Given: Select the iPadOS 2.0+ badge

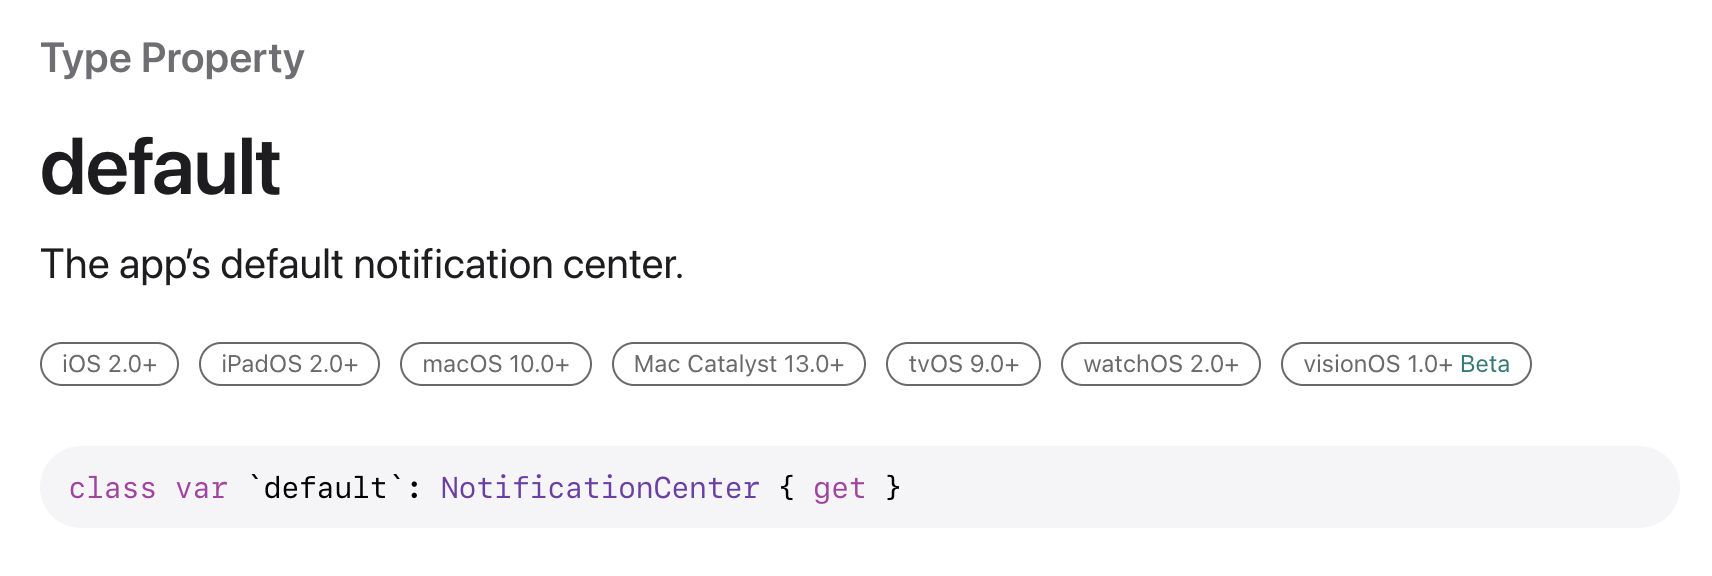Looking at the screenshot, I should 289,364.
